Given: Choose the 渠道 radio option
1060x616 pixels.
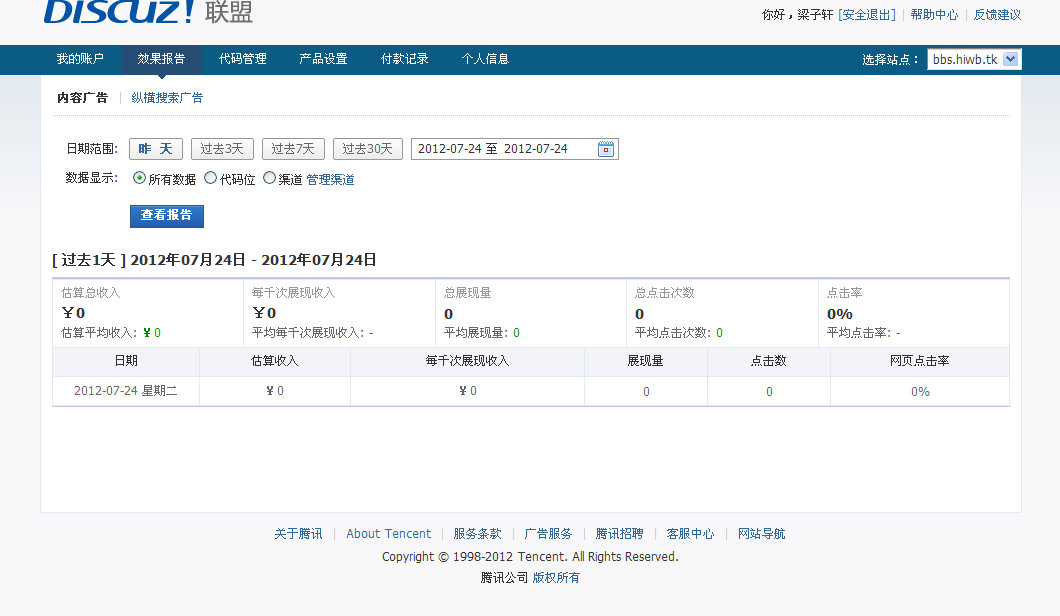Looking at the screenshot, I should [x=269, y=179].
